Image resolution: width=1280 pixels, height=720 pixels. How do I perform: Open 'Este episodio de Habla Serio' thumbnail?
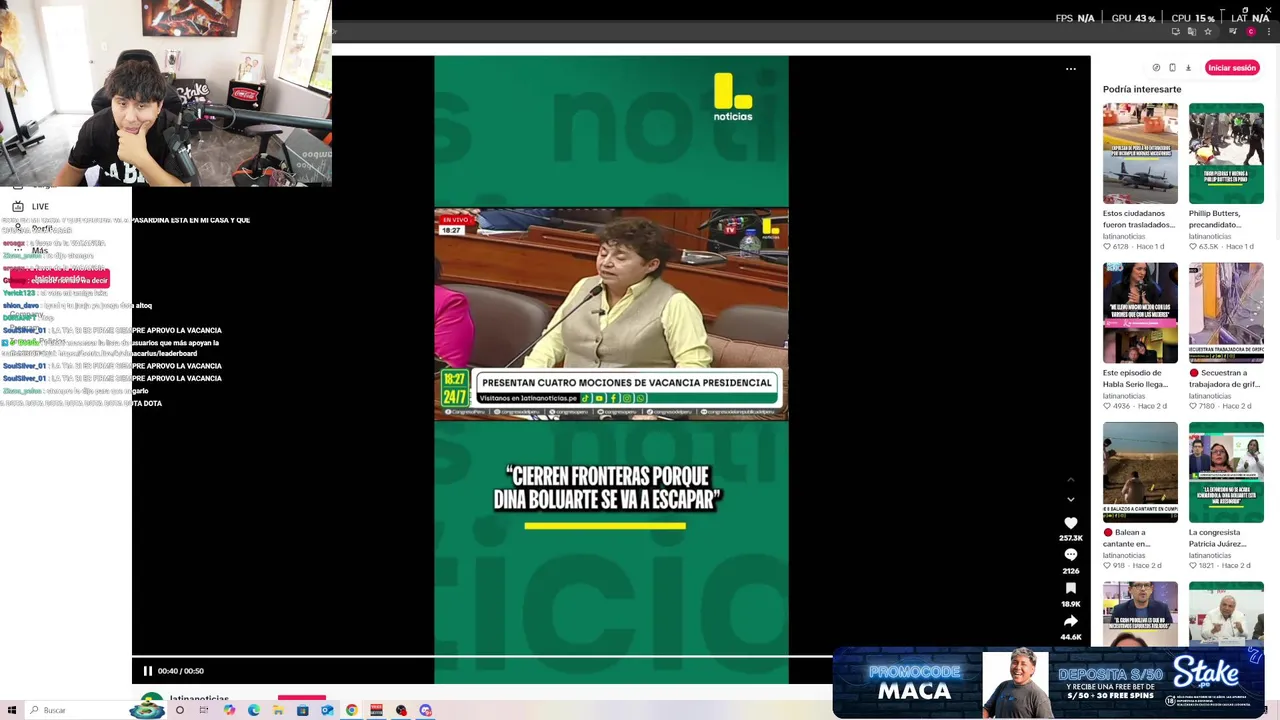[1140, 313]
